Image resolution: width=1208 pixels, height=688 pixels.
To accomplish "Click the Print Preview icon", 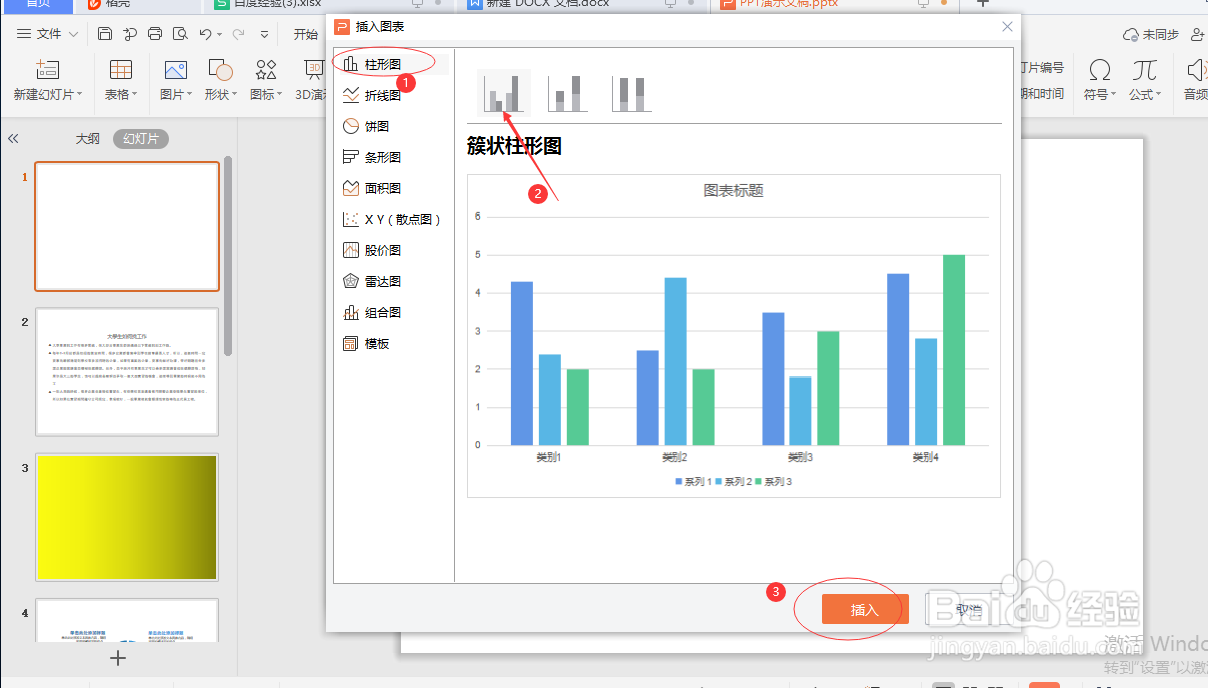I will click(180, 34).
